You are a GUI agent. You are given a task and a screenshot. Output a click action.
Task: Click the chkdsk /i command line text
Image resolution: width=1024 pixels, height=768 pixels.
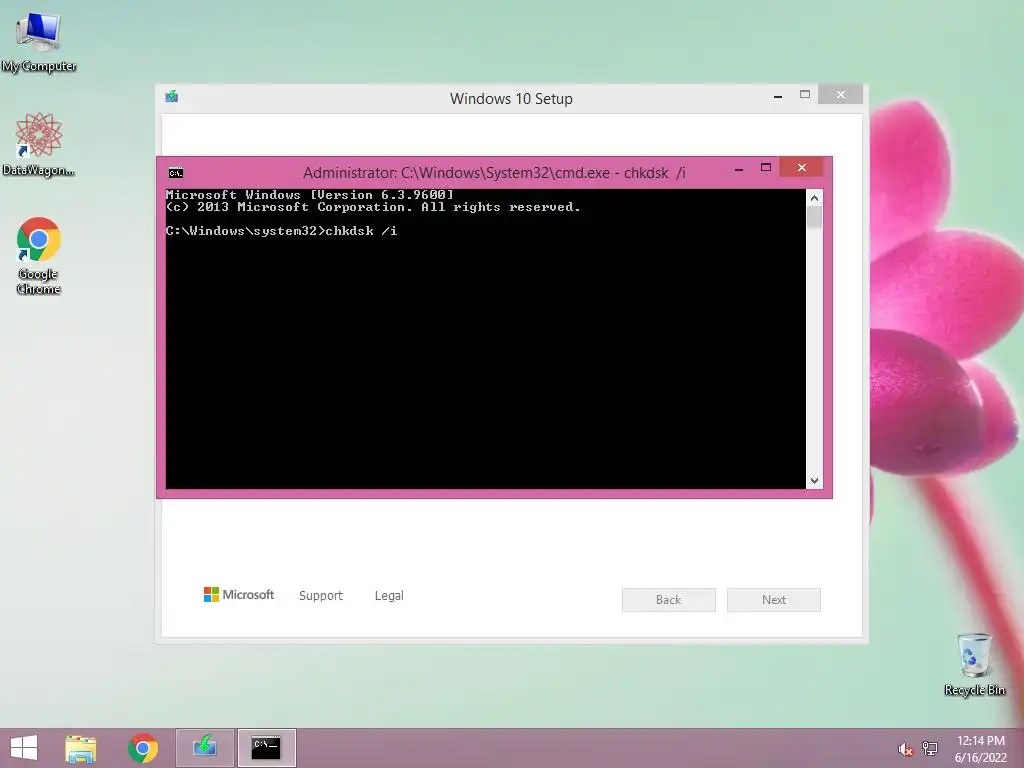pos(361,231)
